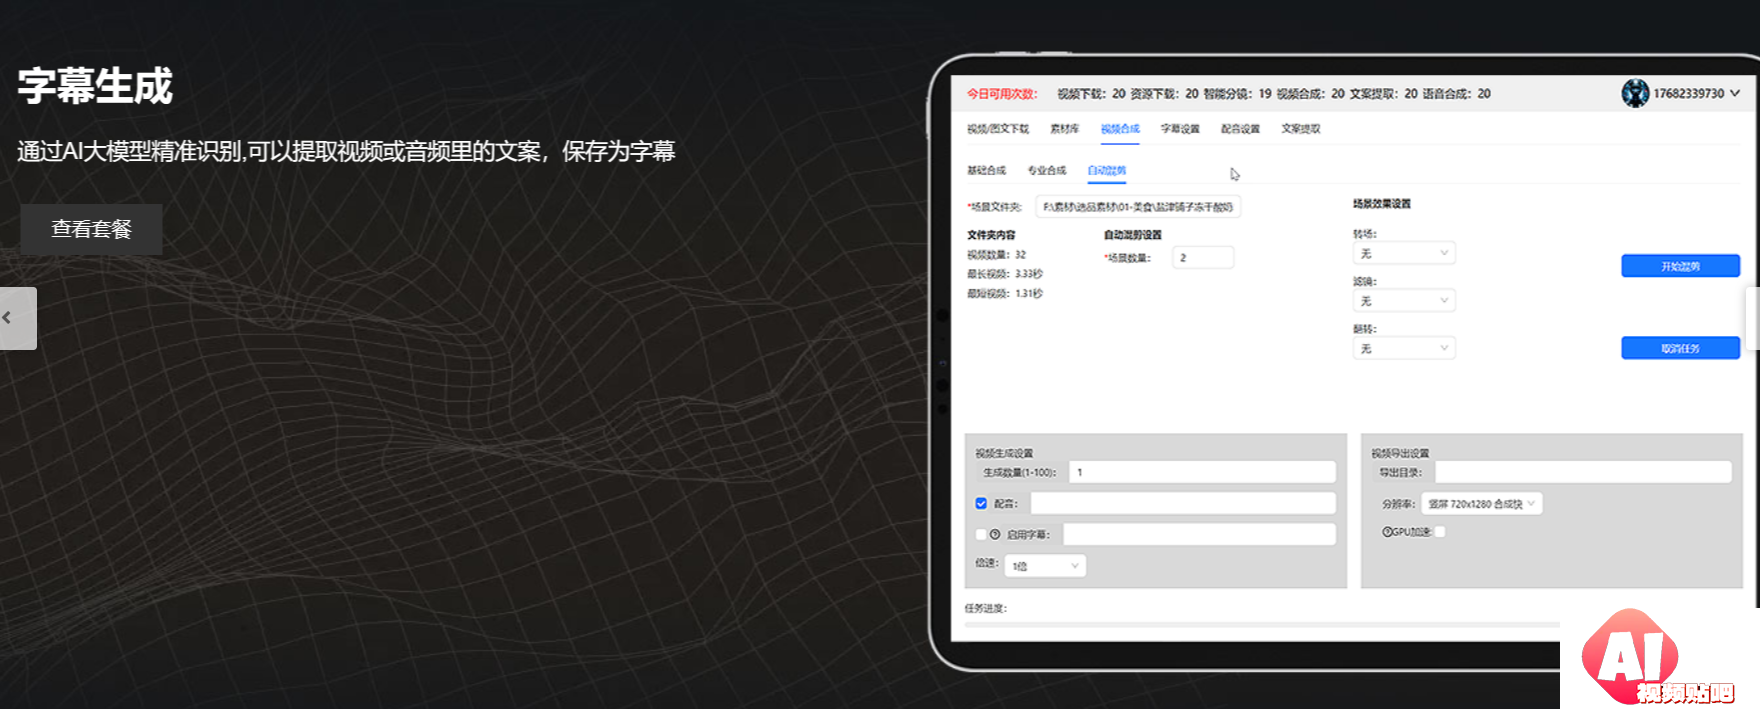The width and height of the screenshot is (1760, 709).
Task: Toggle the 配音 checkbox
Action: pyautogui.click(x=981, y=503)
